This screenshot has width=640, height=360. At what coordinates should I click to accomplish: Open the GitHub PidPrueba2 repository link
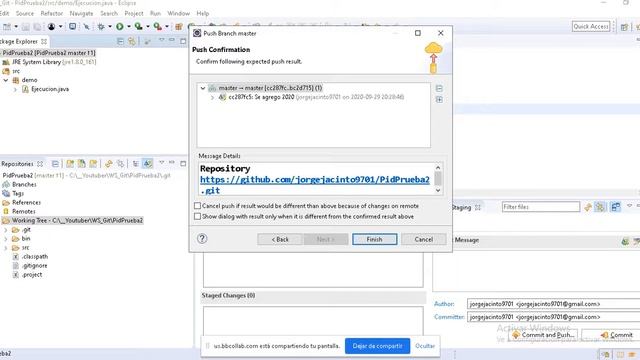click(315, 185)
